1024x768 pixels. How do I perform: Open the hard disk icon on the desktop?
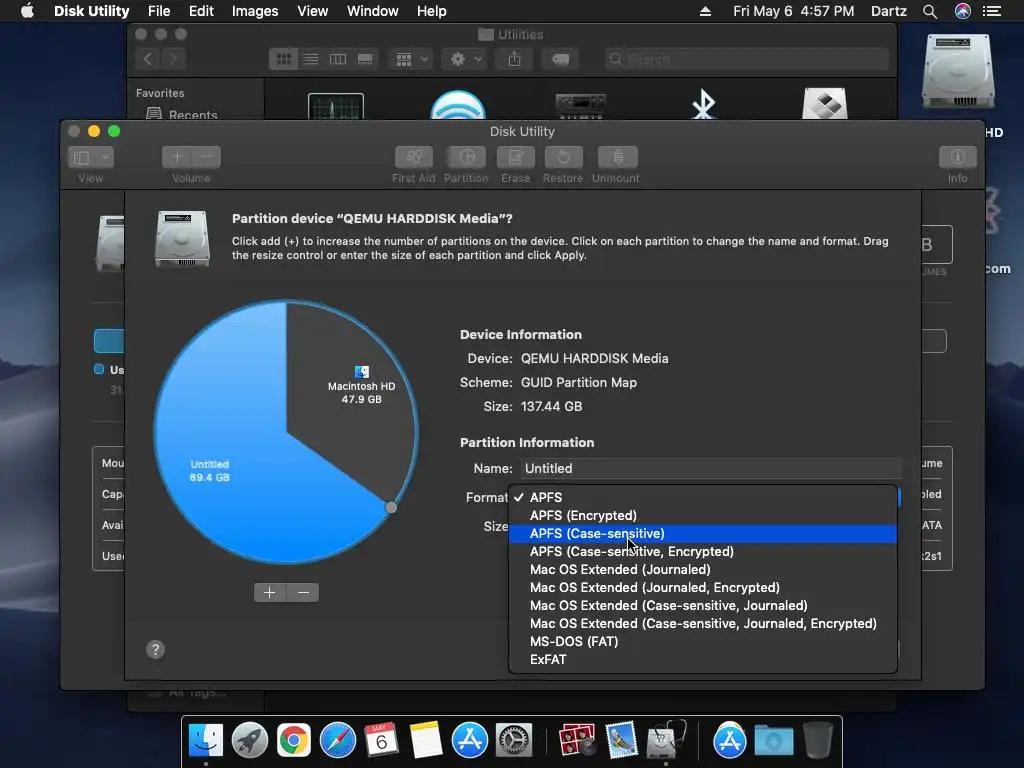pos(958,72)
